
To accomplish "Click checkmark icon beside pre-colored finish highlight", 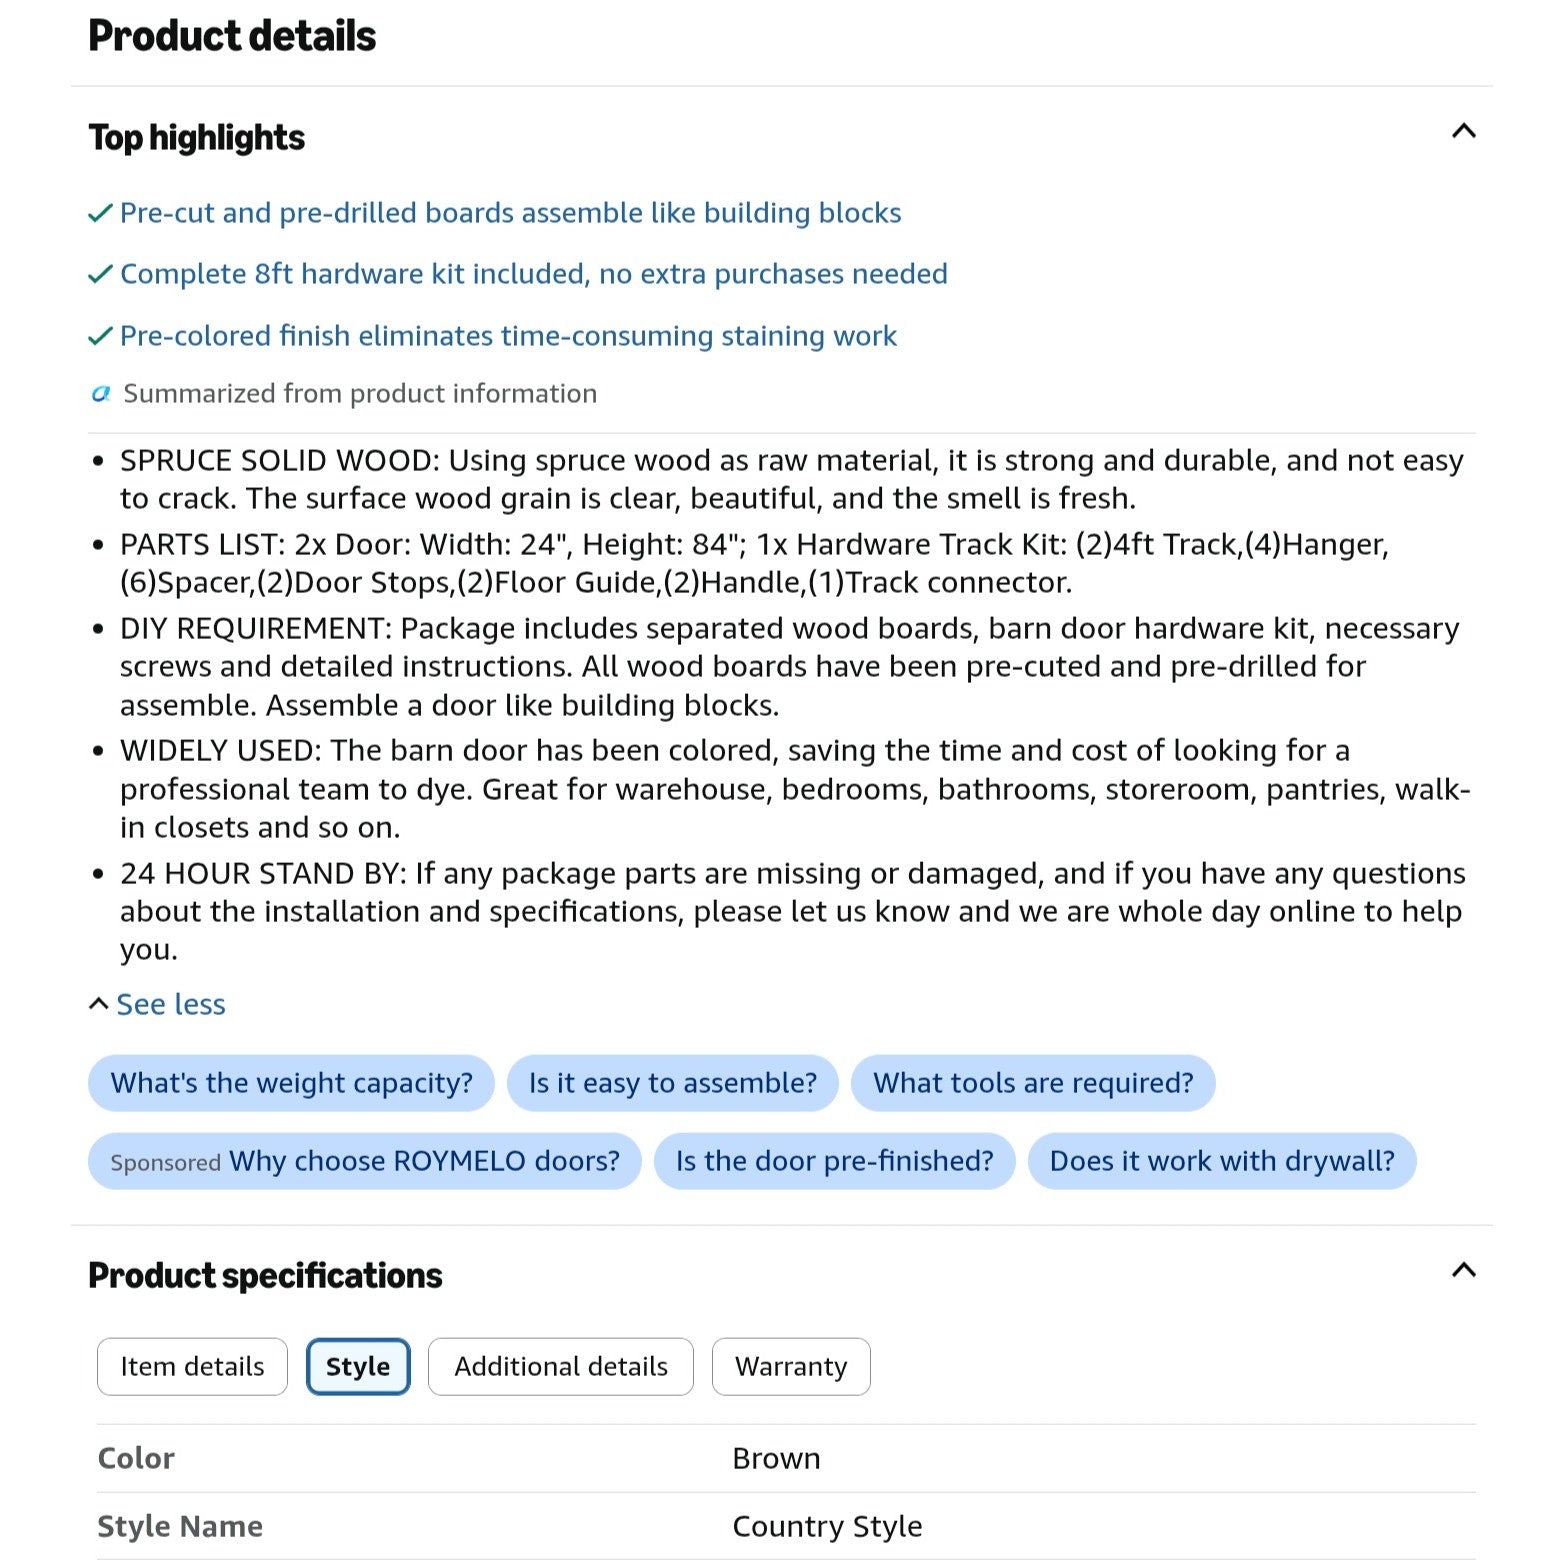I will 100,337.
